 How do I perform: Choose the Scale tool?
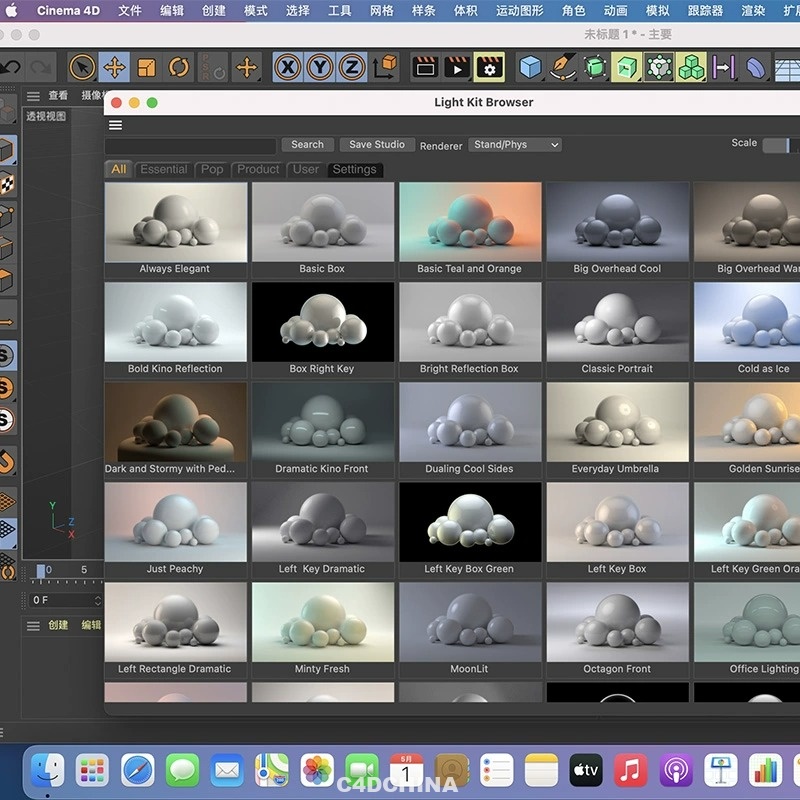[x=146, y=67]
